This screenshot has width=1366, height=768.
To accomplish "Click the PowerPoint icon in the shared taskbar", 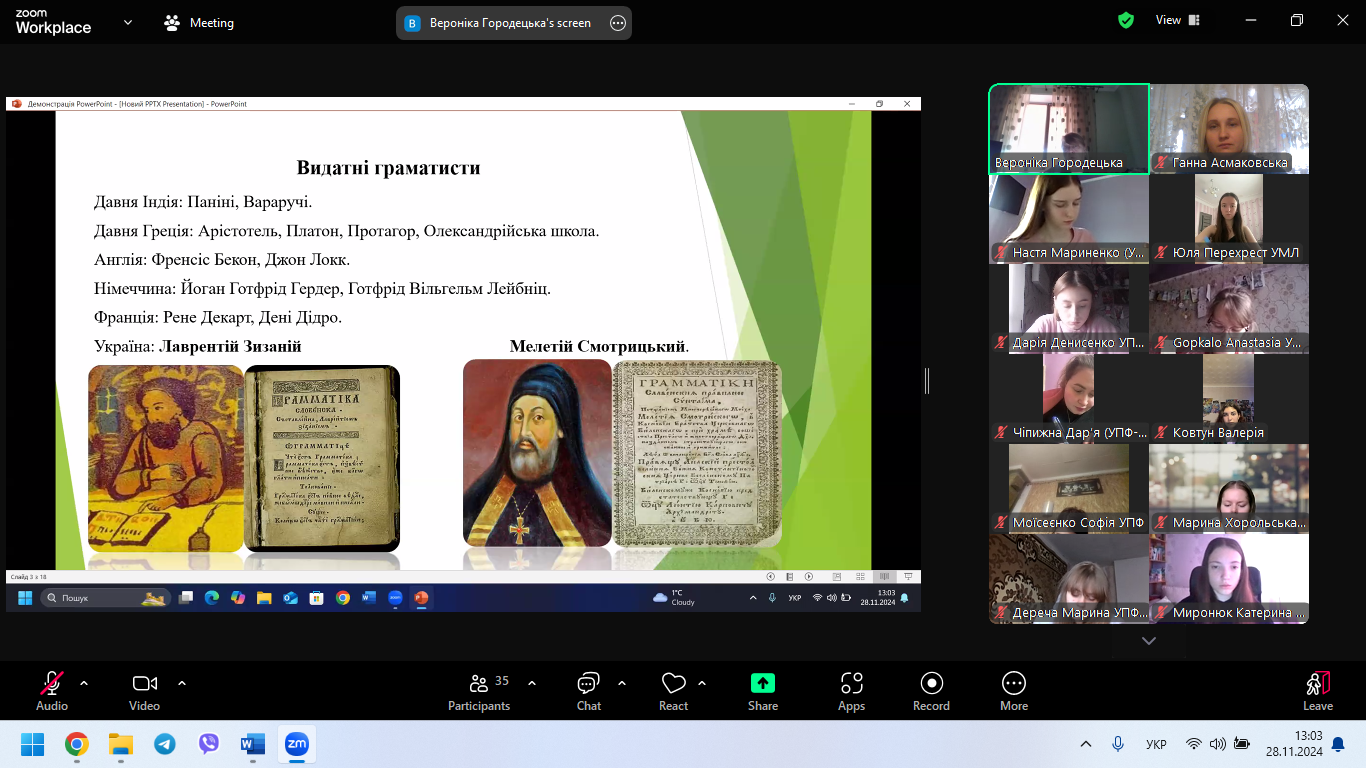I will tap(421, 598).
